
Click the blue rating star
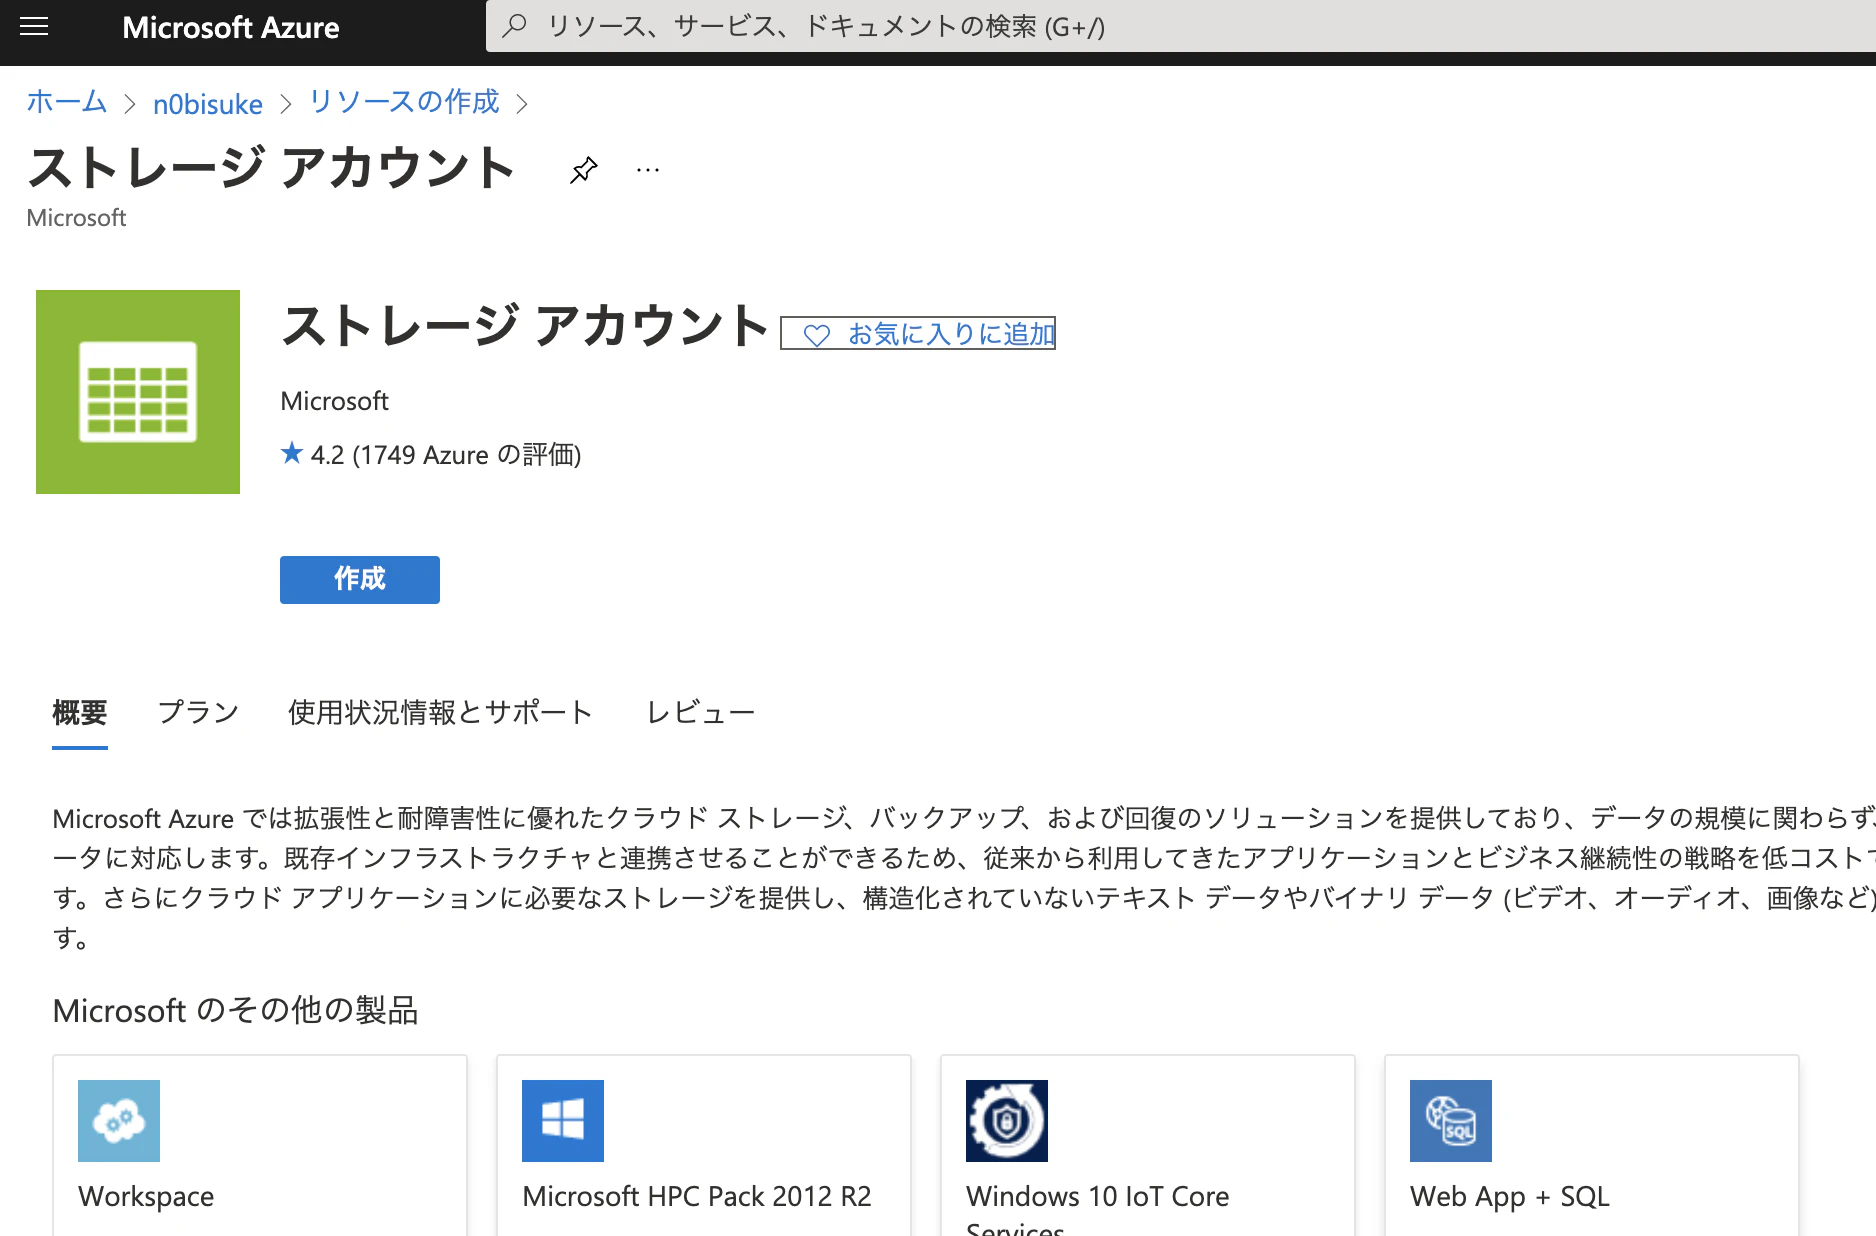(x=291, y=453)
